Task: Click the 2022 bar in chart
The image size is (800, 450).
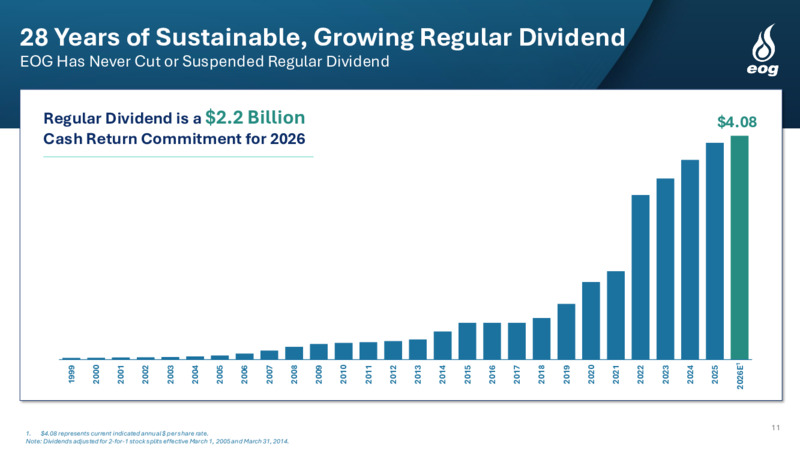Action: pos(640,277)
